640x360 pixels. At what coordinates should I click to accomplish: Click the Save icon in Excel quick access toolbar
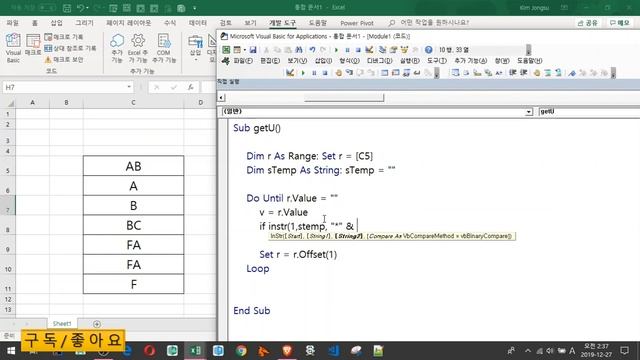(x=67, y=8)
